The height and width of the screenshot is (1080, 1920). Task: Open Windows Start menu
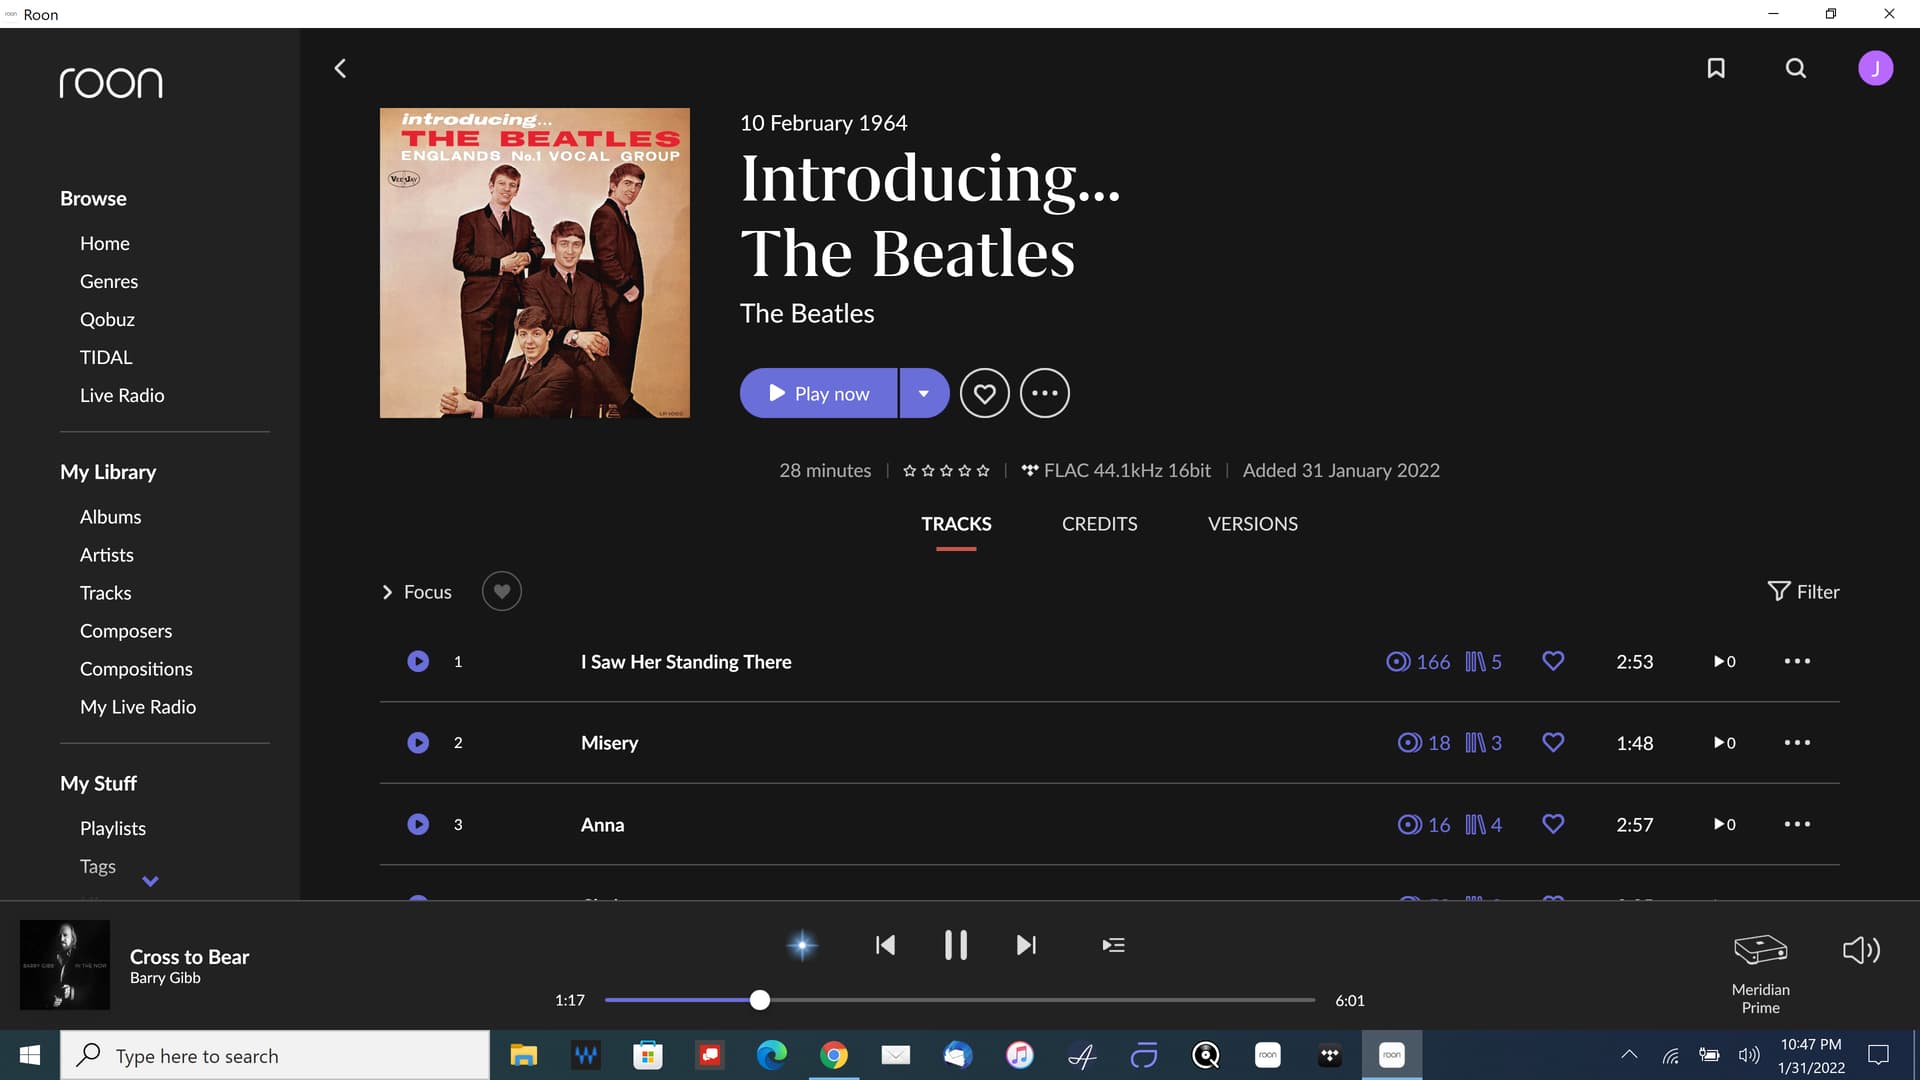pyautogui.click(x=30, y=1055)
